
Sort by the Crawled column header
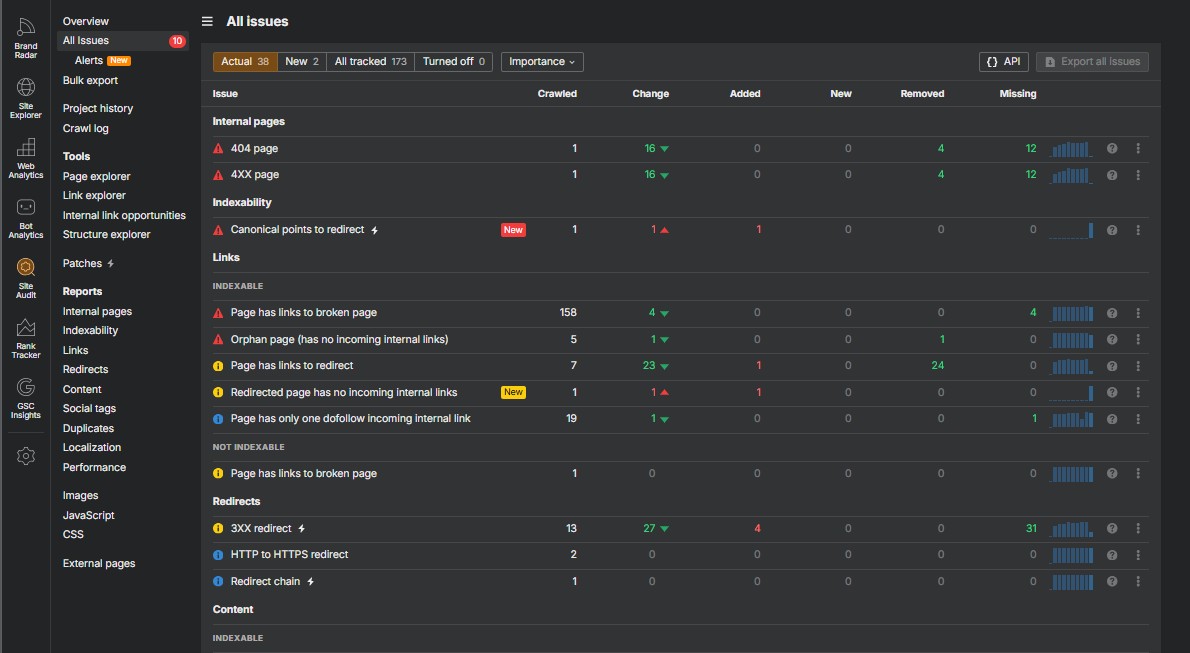click(557, 94)
